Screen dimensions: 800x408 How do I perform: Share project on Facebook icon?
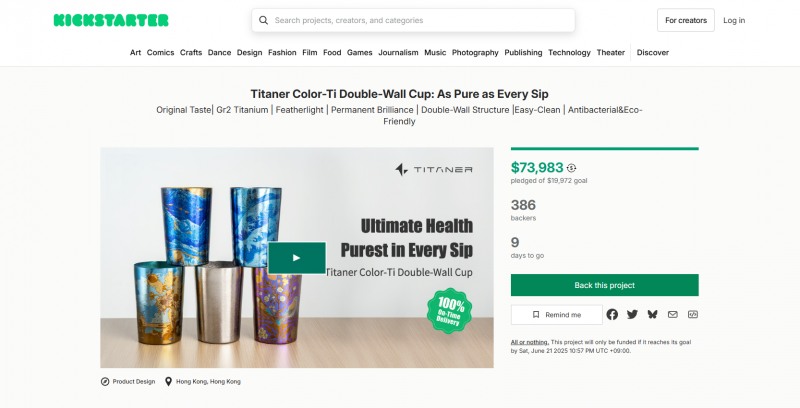point(612,315)
